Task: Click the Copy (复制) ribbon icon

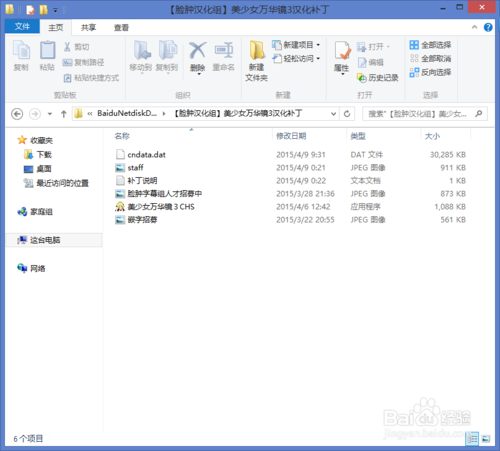Action: point(21,55)
